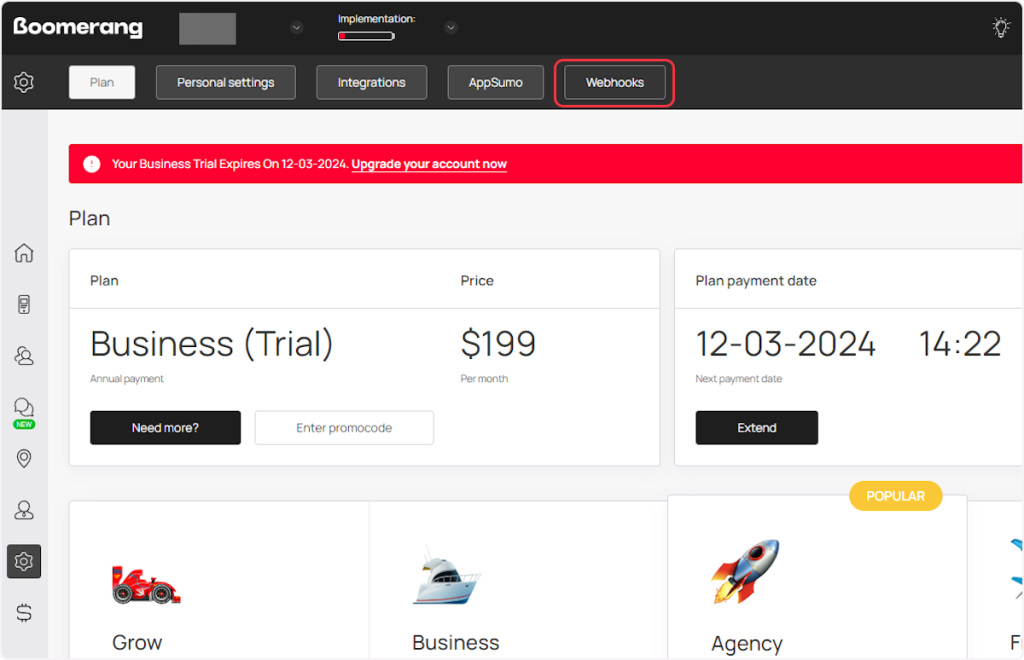The height and width of the screenshot is (660, 1024).
Task: Open the customers icon in sidebar
Action: click(24, 356)
